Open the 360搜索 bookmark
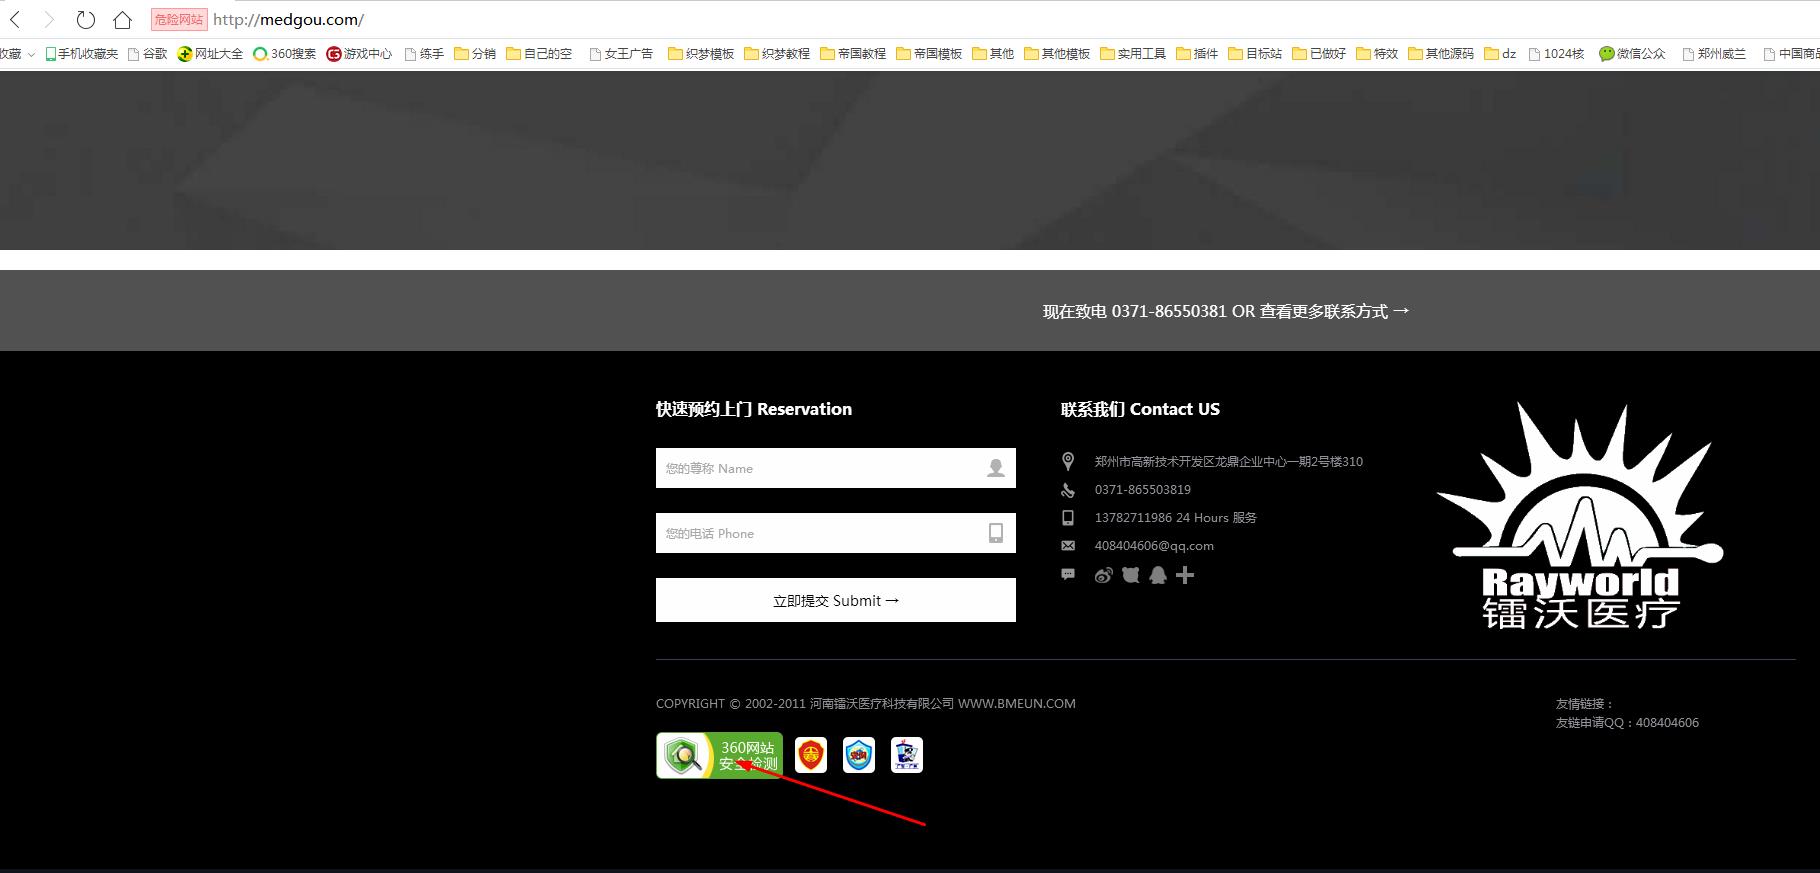 tap(284, 54)
